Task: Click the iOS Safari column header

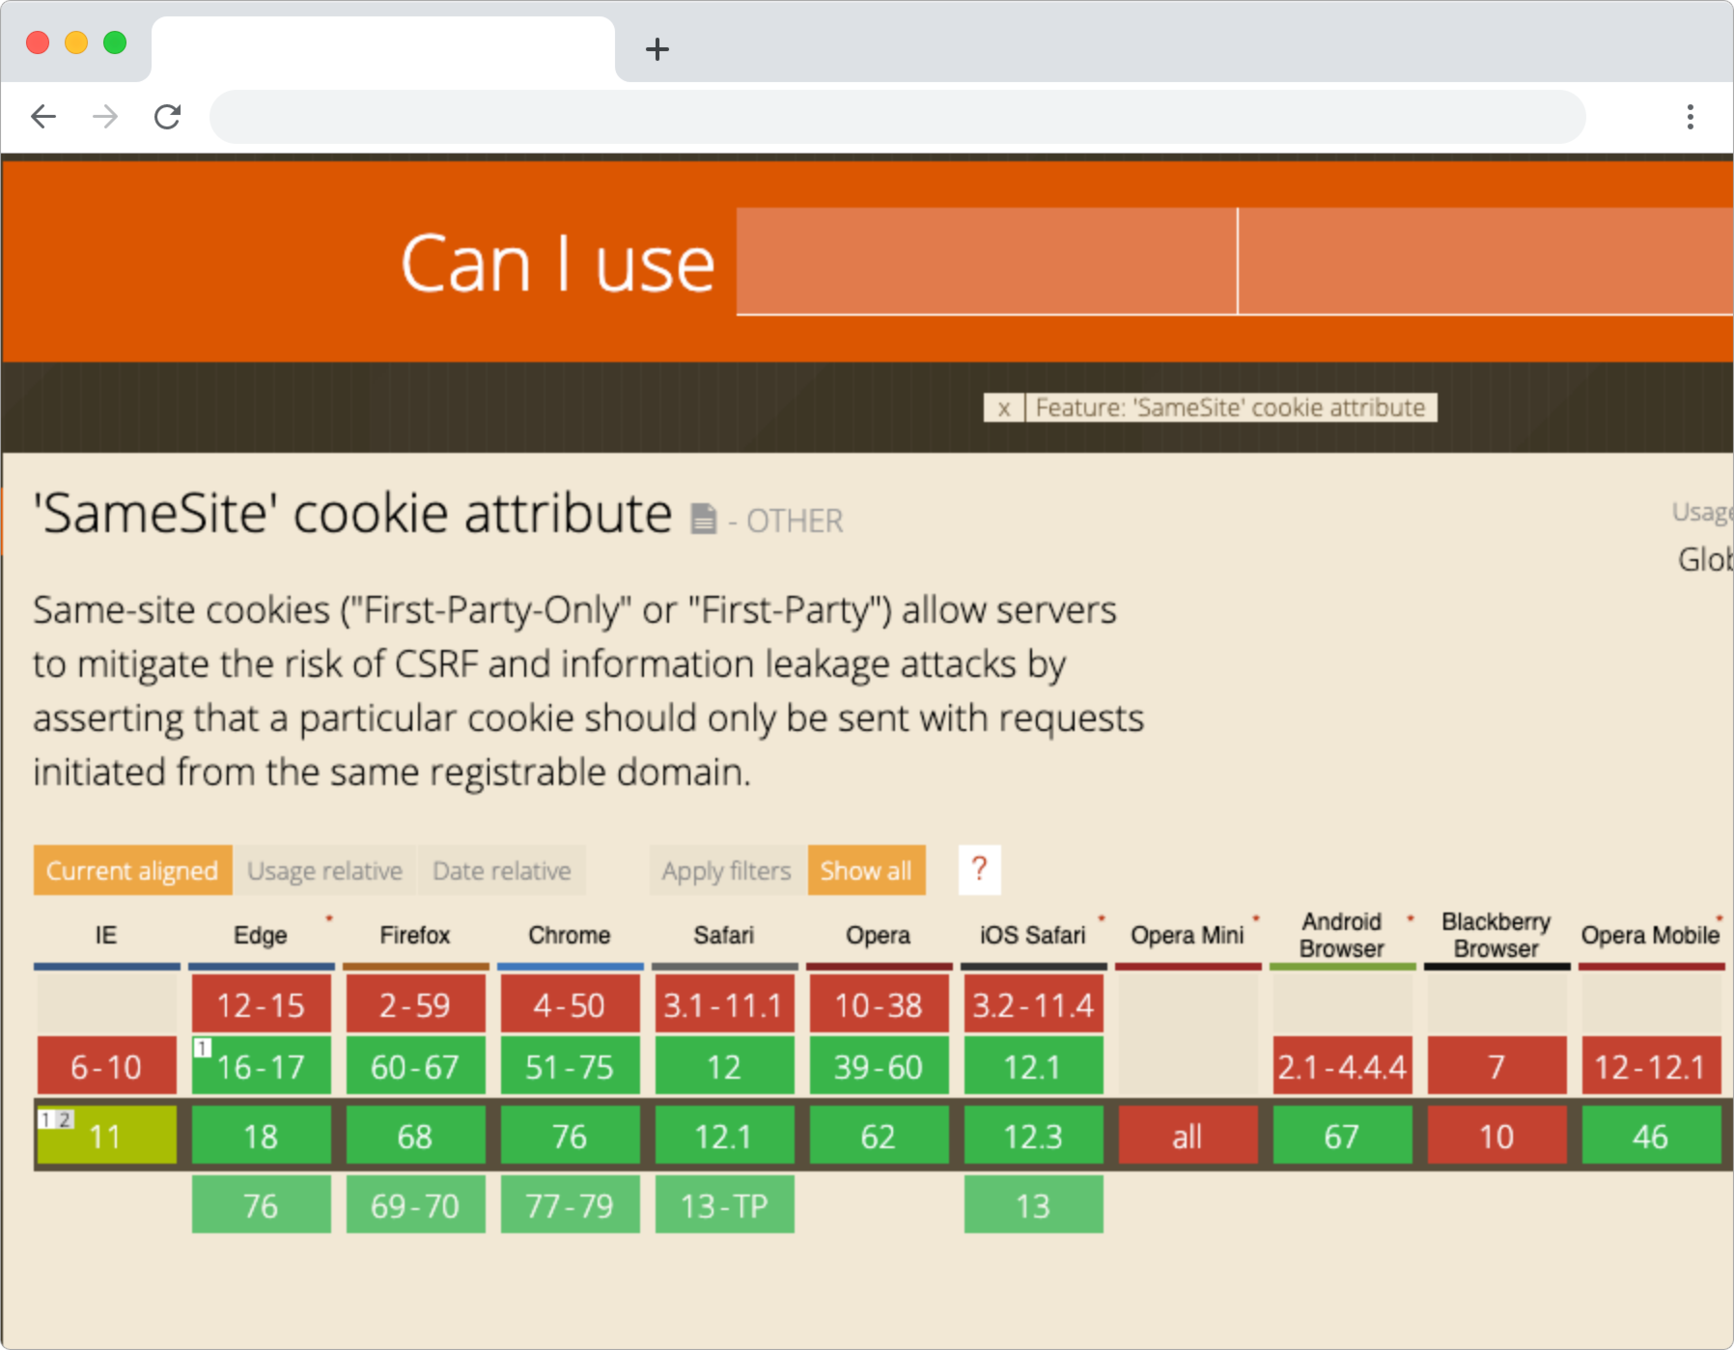Action: click(1033, 936)
